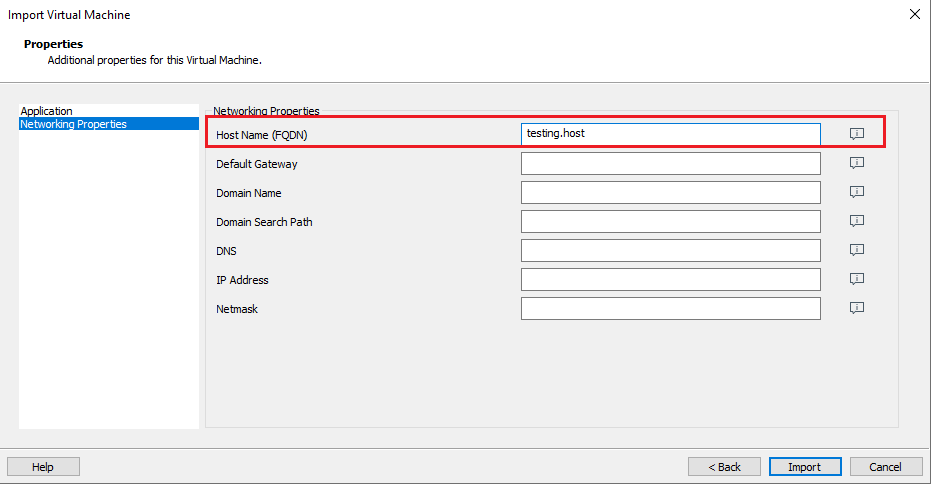Image resolution: width=933 pixels, height=485 pixels.
Task: View info icon for Domain Search Path
Action: tap(856, 221)
